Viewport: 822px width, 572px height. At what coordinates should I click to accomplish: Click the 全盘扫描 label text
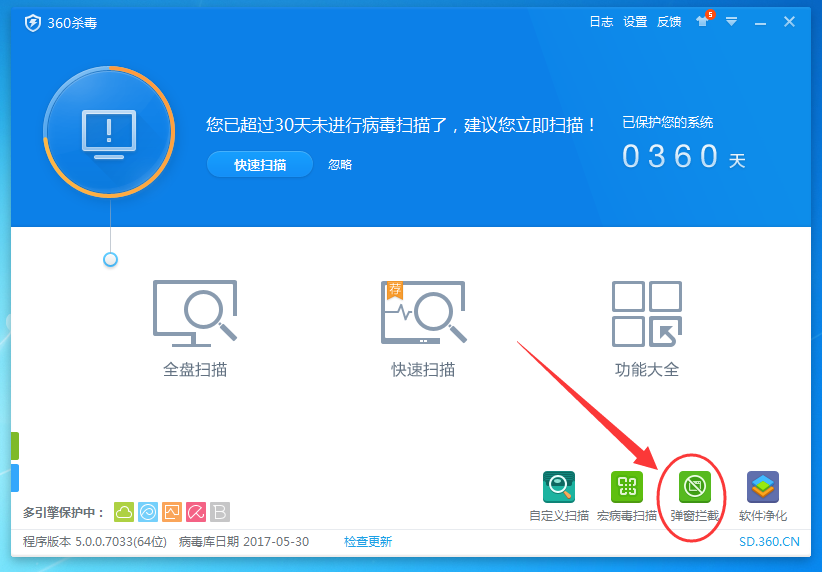click(195, 370)
